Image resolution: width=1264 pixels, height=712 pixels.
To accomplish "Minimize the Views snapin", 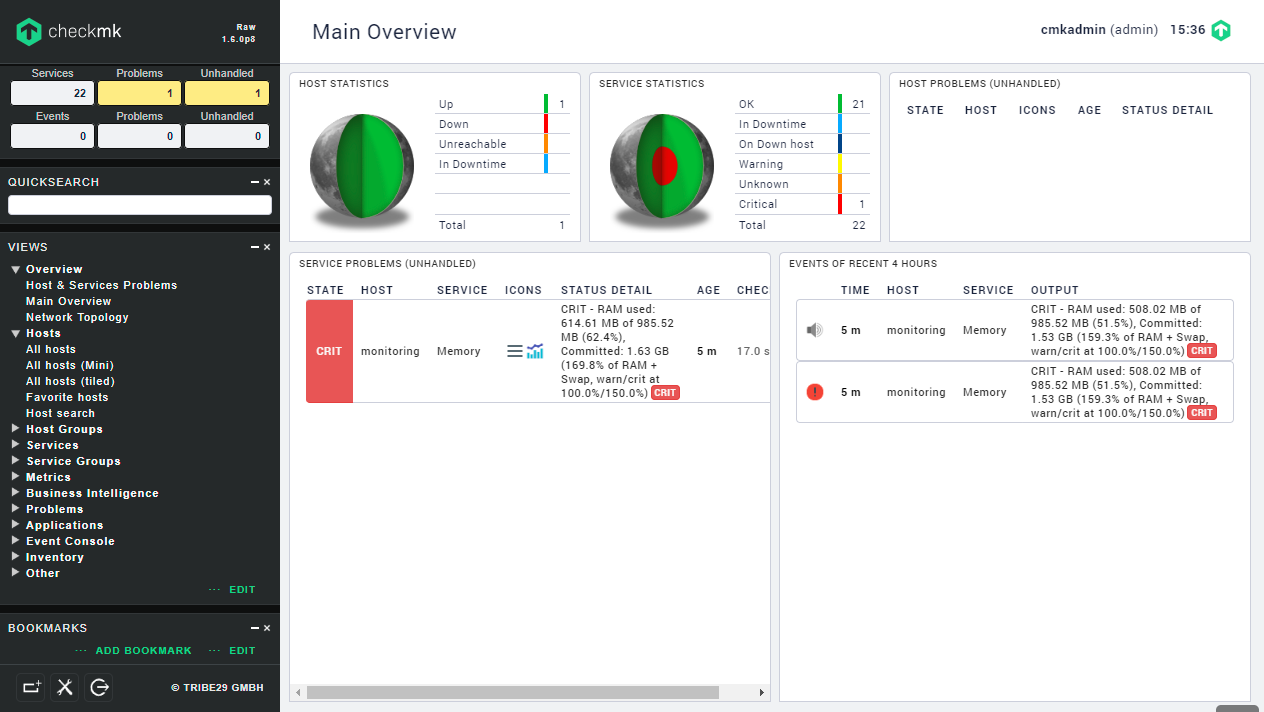I will (255, 247).
